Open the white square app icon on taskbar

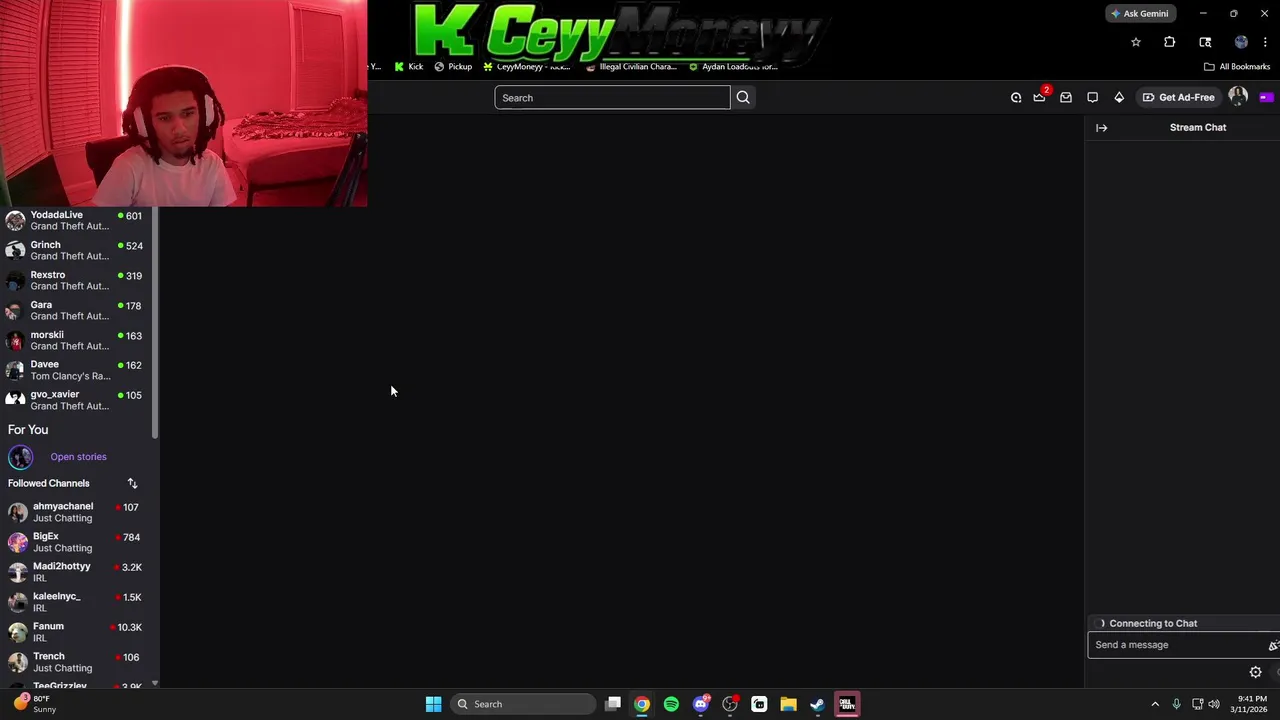(759, 704)
